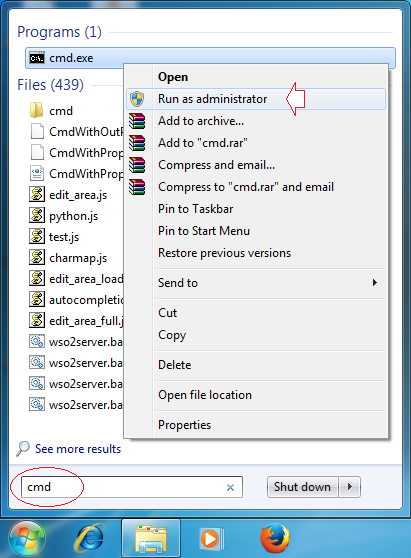
Task: Click the shield icon beside Run as administrator
Action: 137,99
